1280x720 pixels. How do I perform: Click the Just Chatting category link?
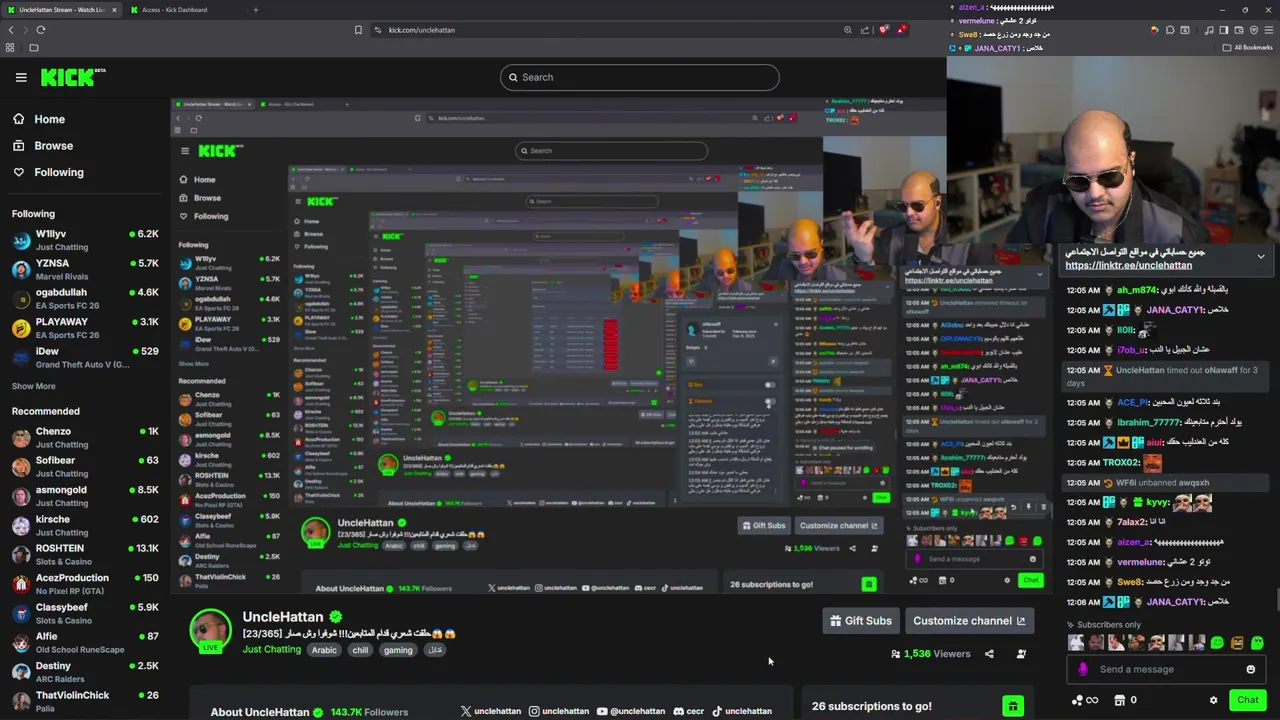tap(271, 650)
